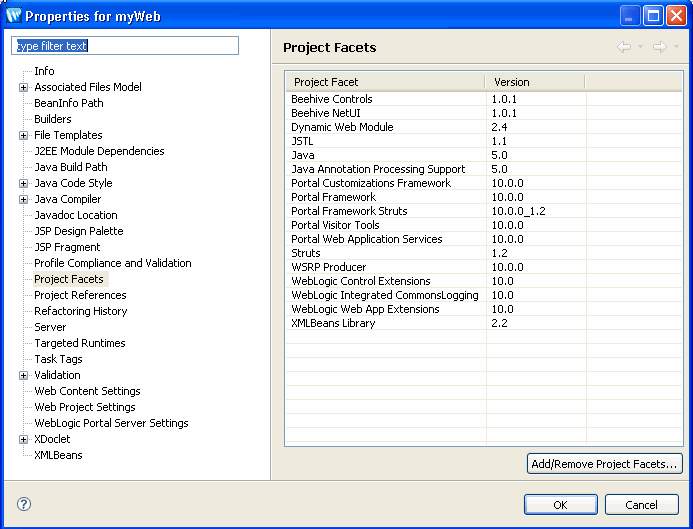Image resolution: width=693 pixels, height=529 pixels.
Task: Open the back history dropdown arrow
Action: (640, 47)
